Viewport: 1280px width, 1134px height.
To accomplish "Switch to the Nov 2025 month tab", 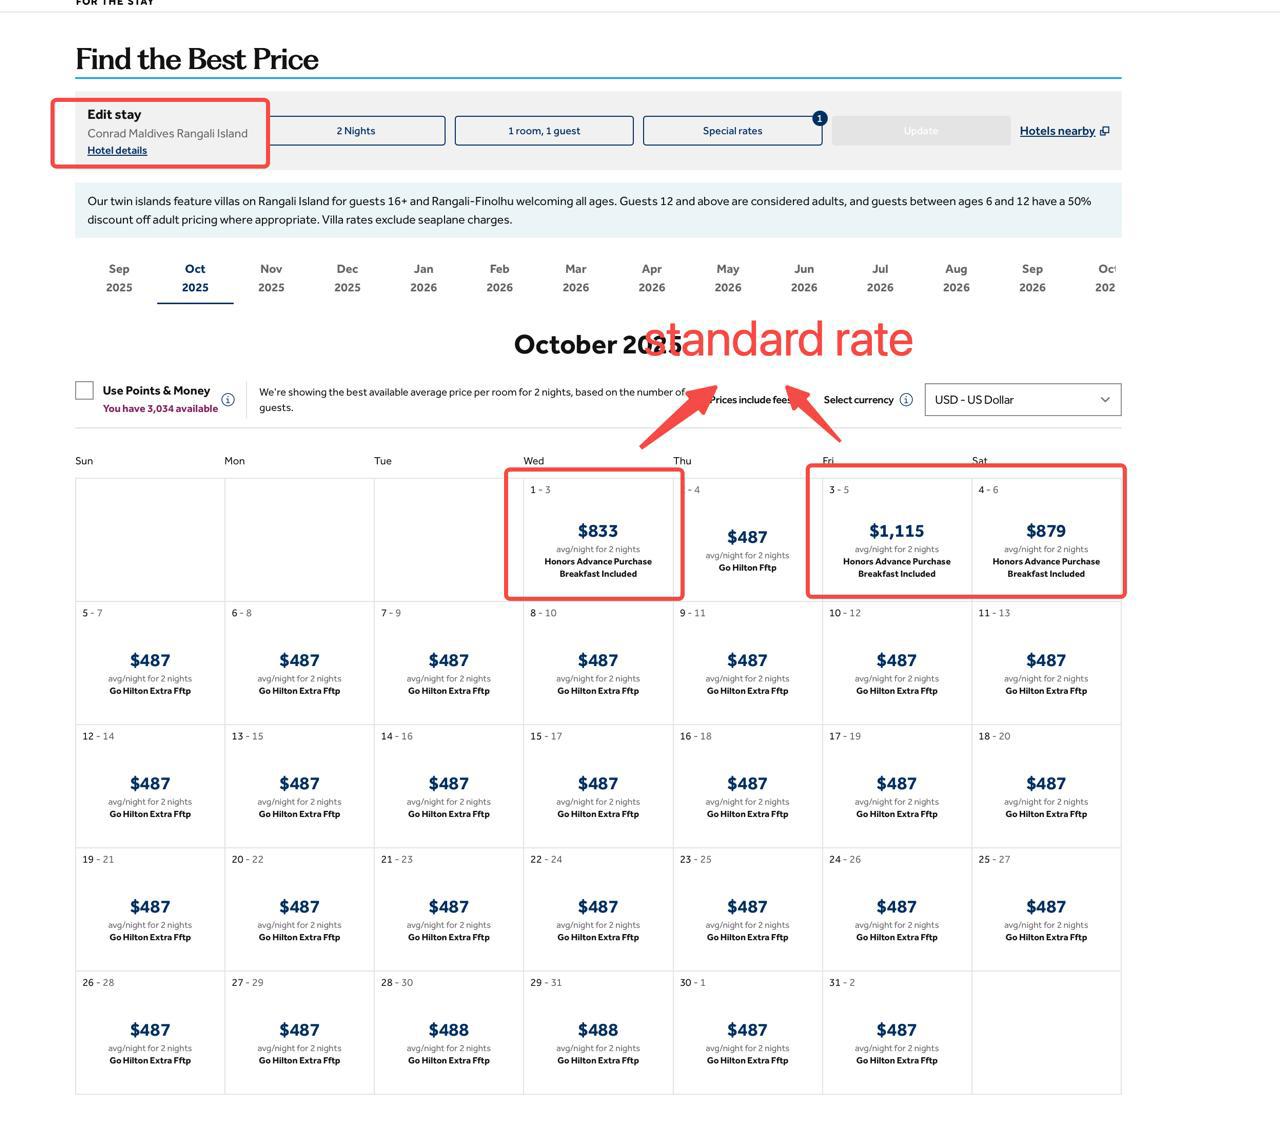I will (x=271, y=278).
